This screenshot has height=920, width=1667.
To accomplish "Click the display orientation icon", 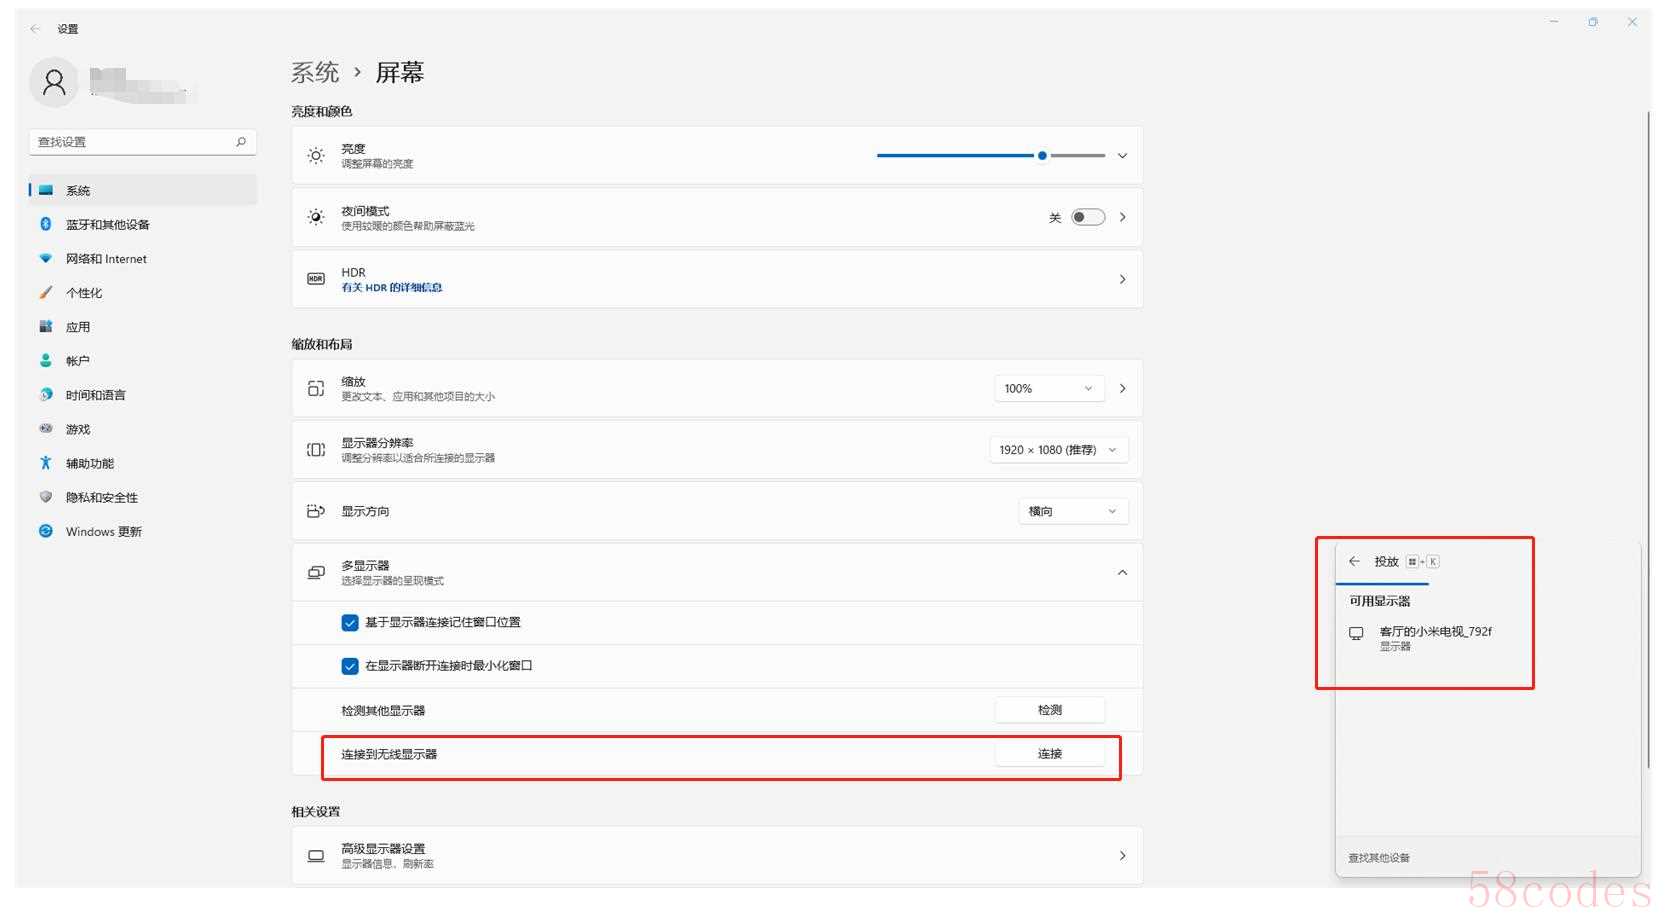I will (x=316, y=511).
